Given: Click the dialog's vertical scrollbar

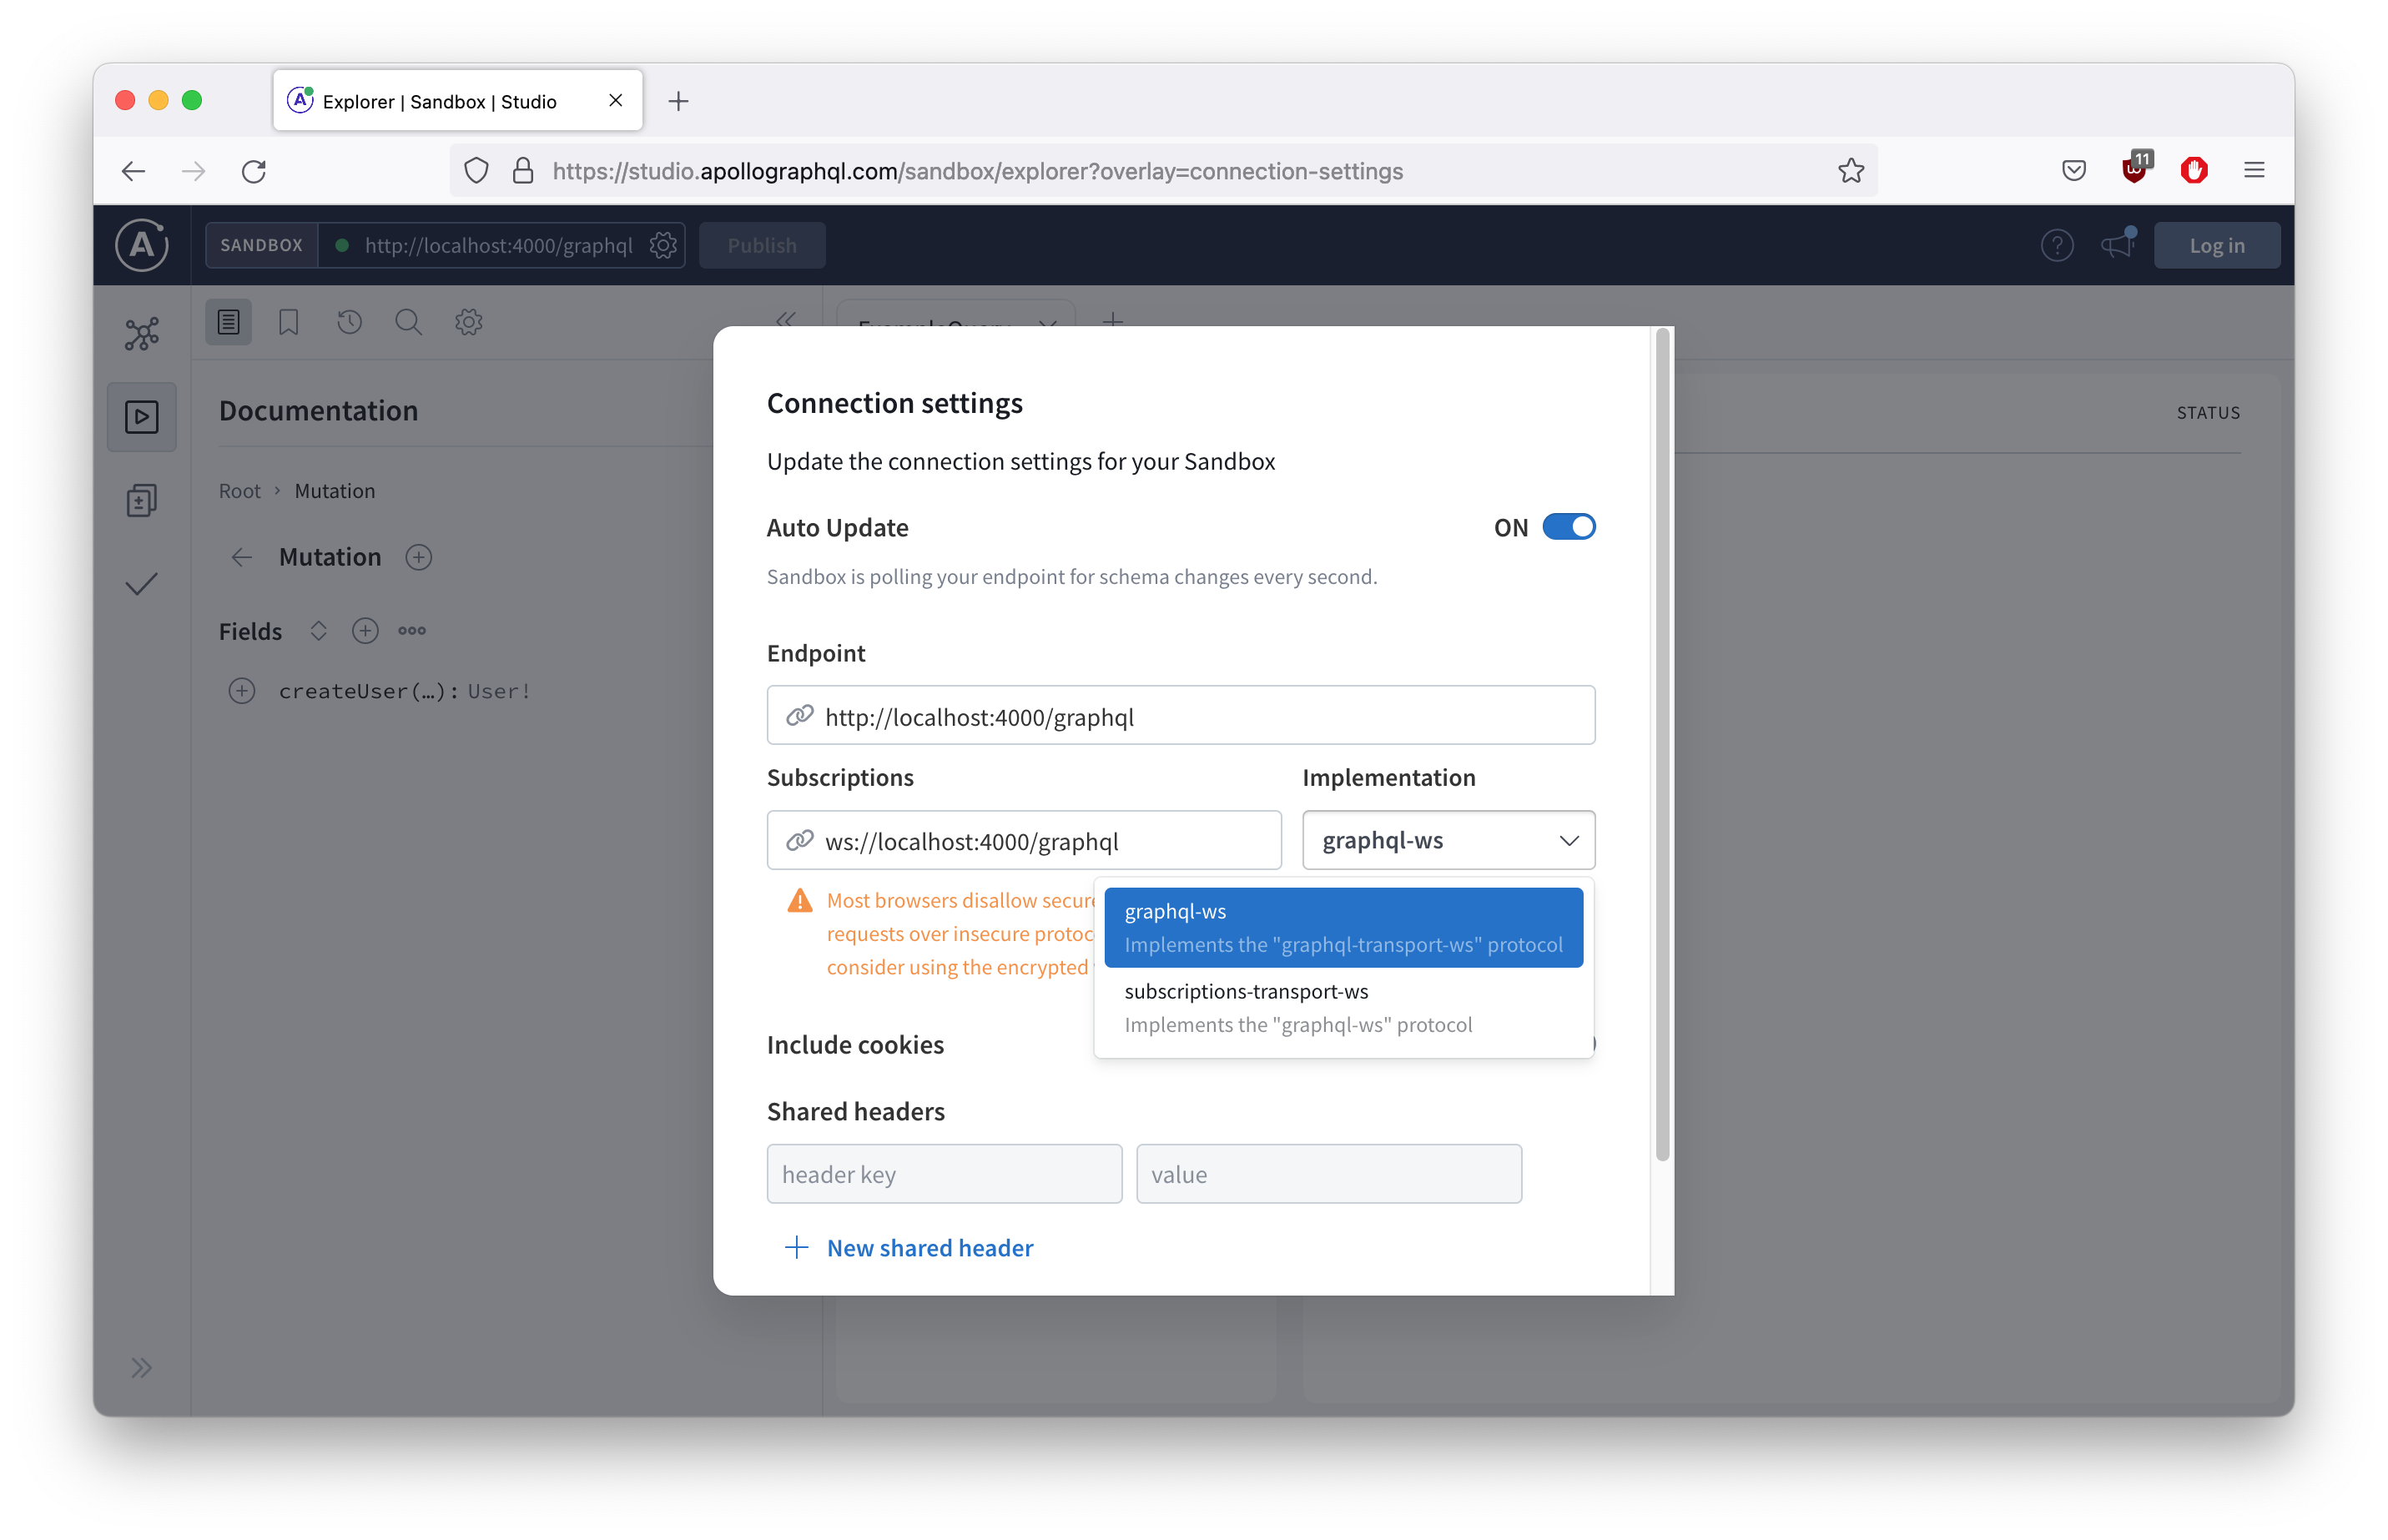Looking at the screenshot, I should click(x=1662, y=745).
